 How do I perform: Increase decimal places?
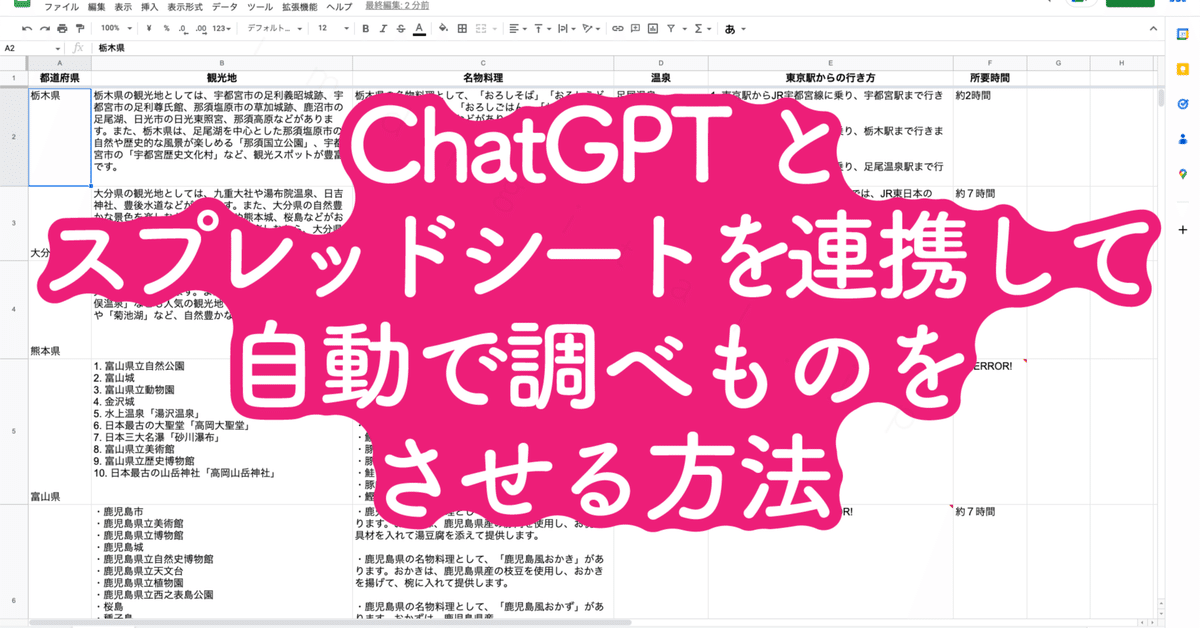click(202, 28)
